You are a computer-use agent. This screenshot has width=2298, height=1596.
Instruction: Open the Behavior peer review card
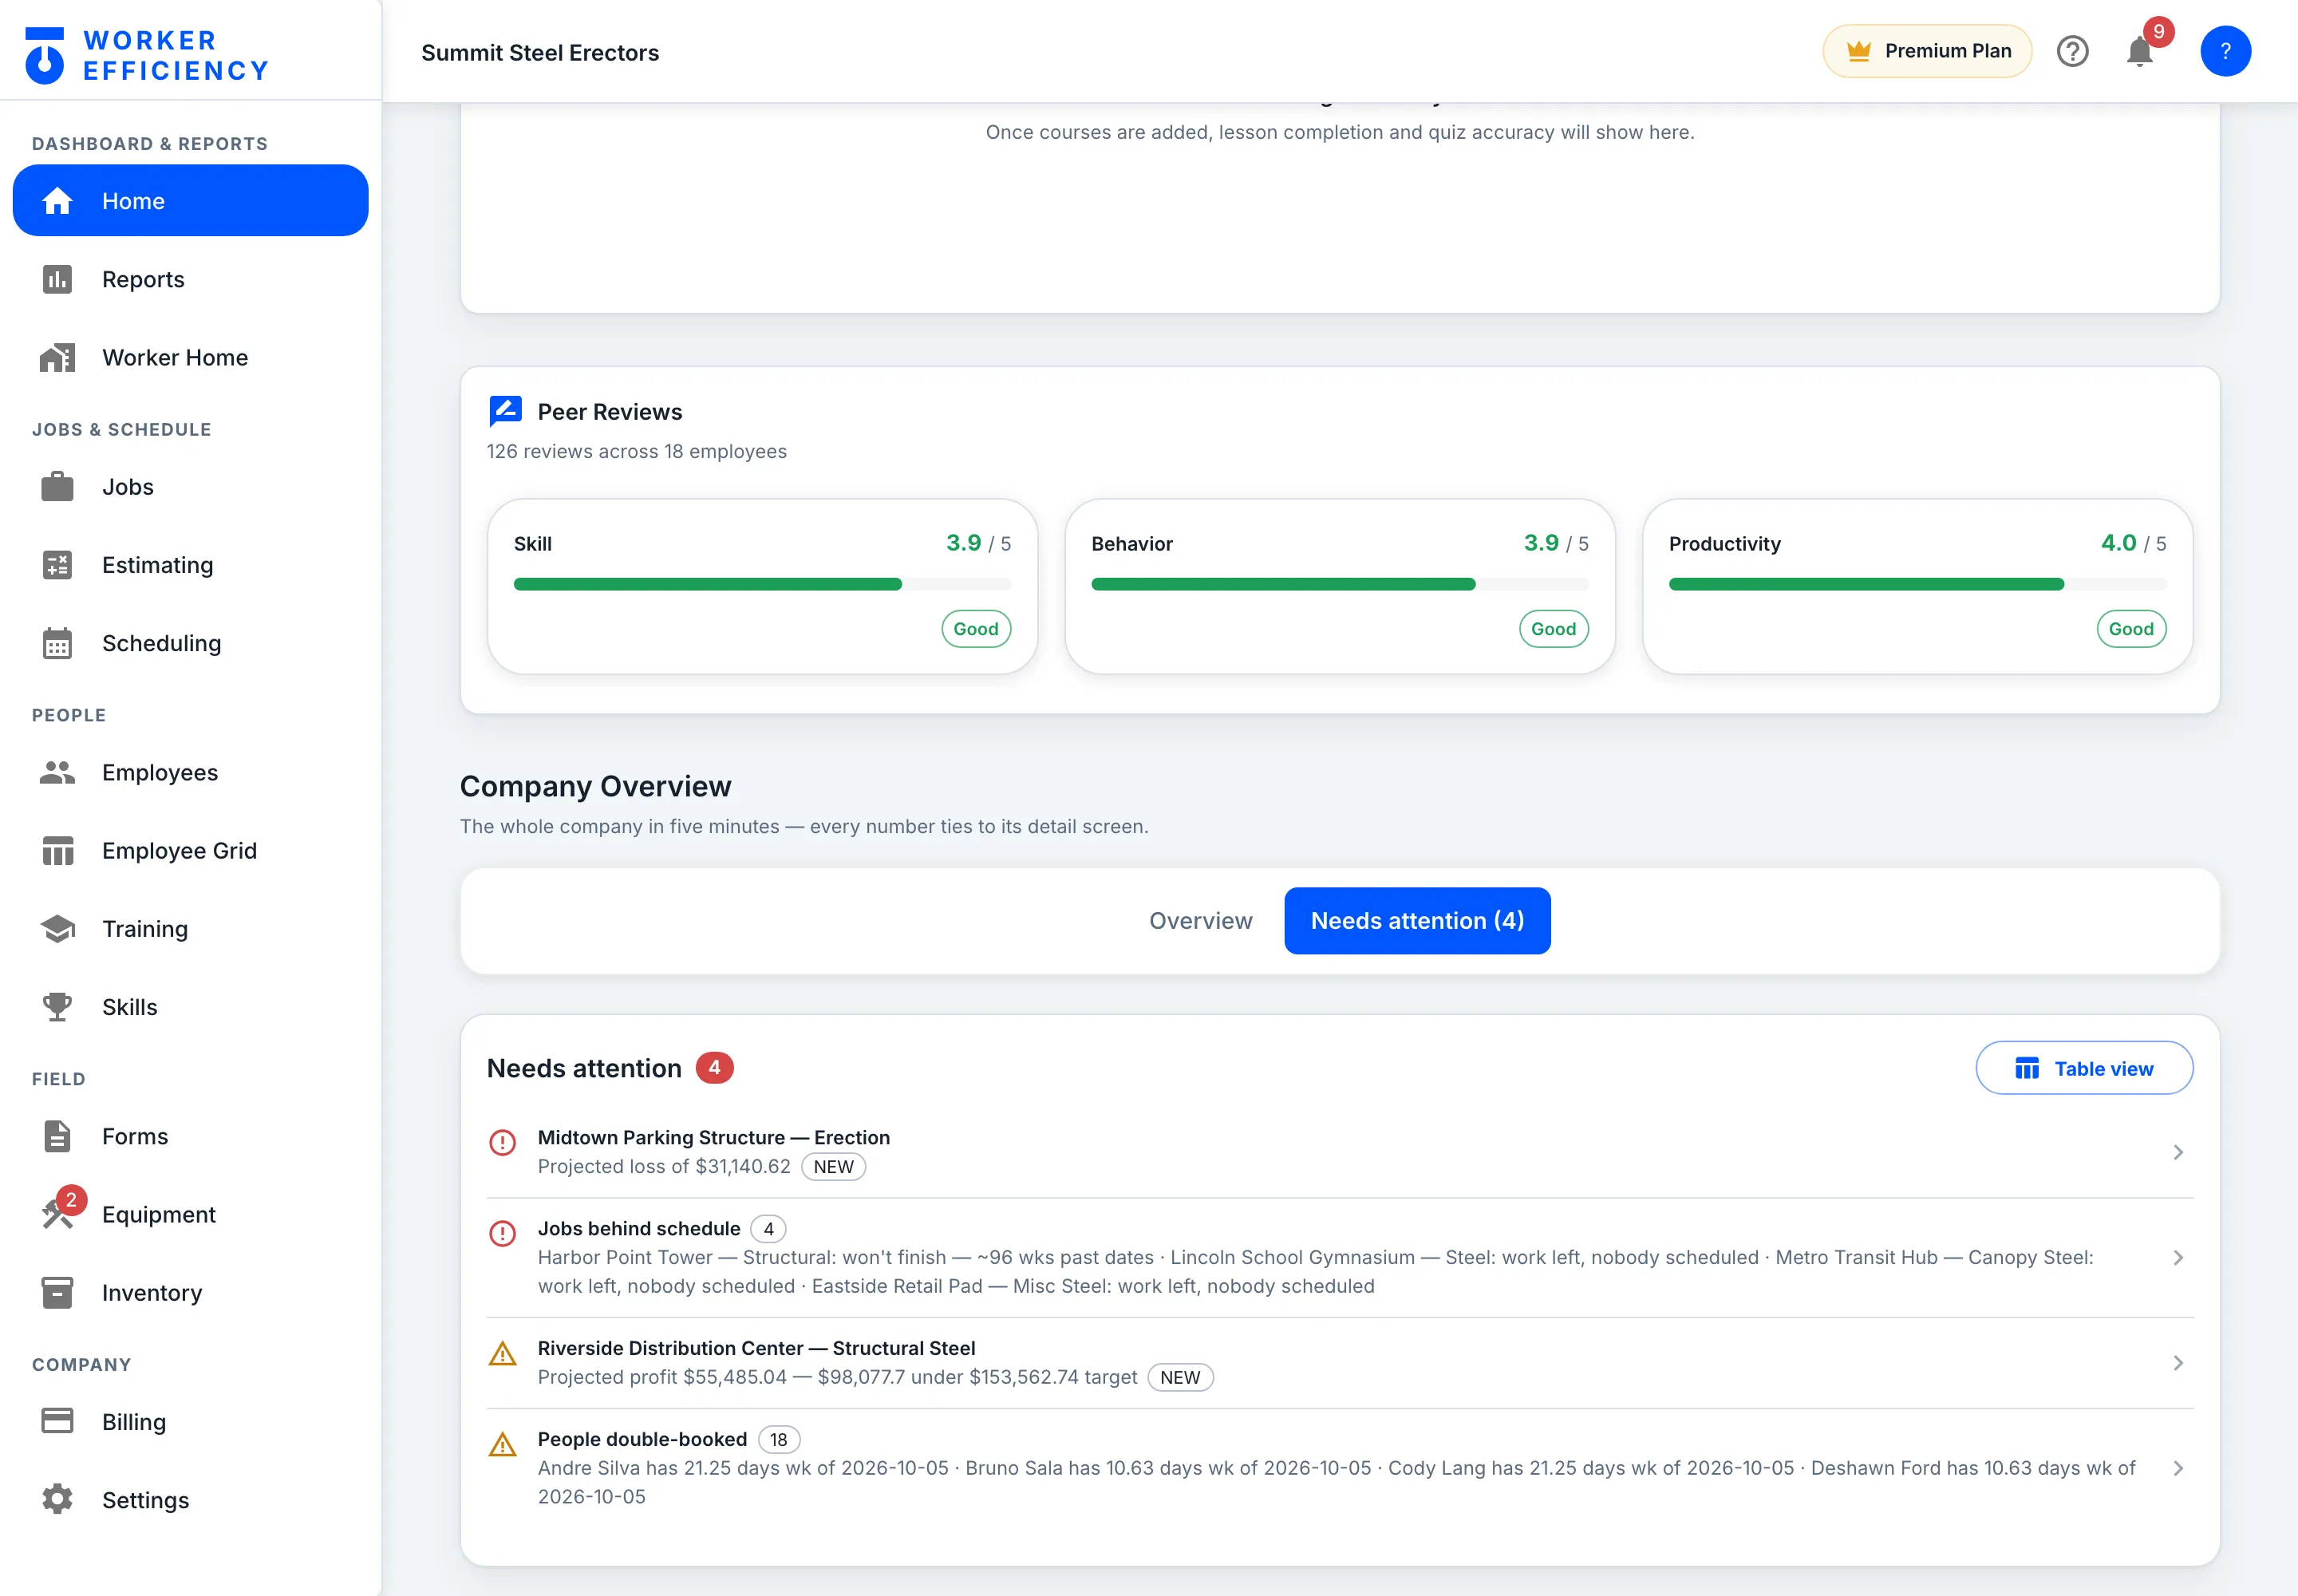pyautogui.click(x=1339, y=586)
